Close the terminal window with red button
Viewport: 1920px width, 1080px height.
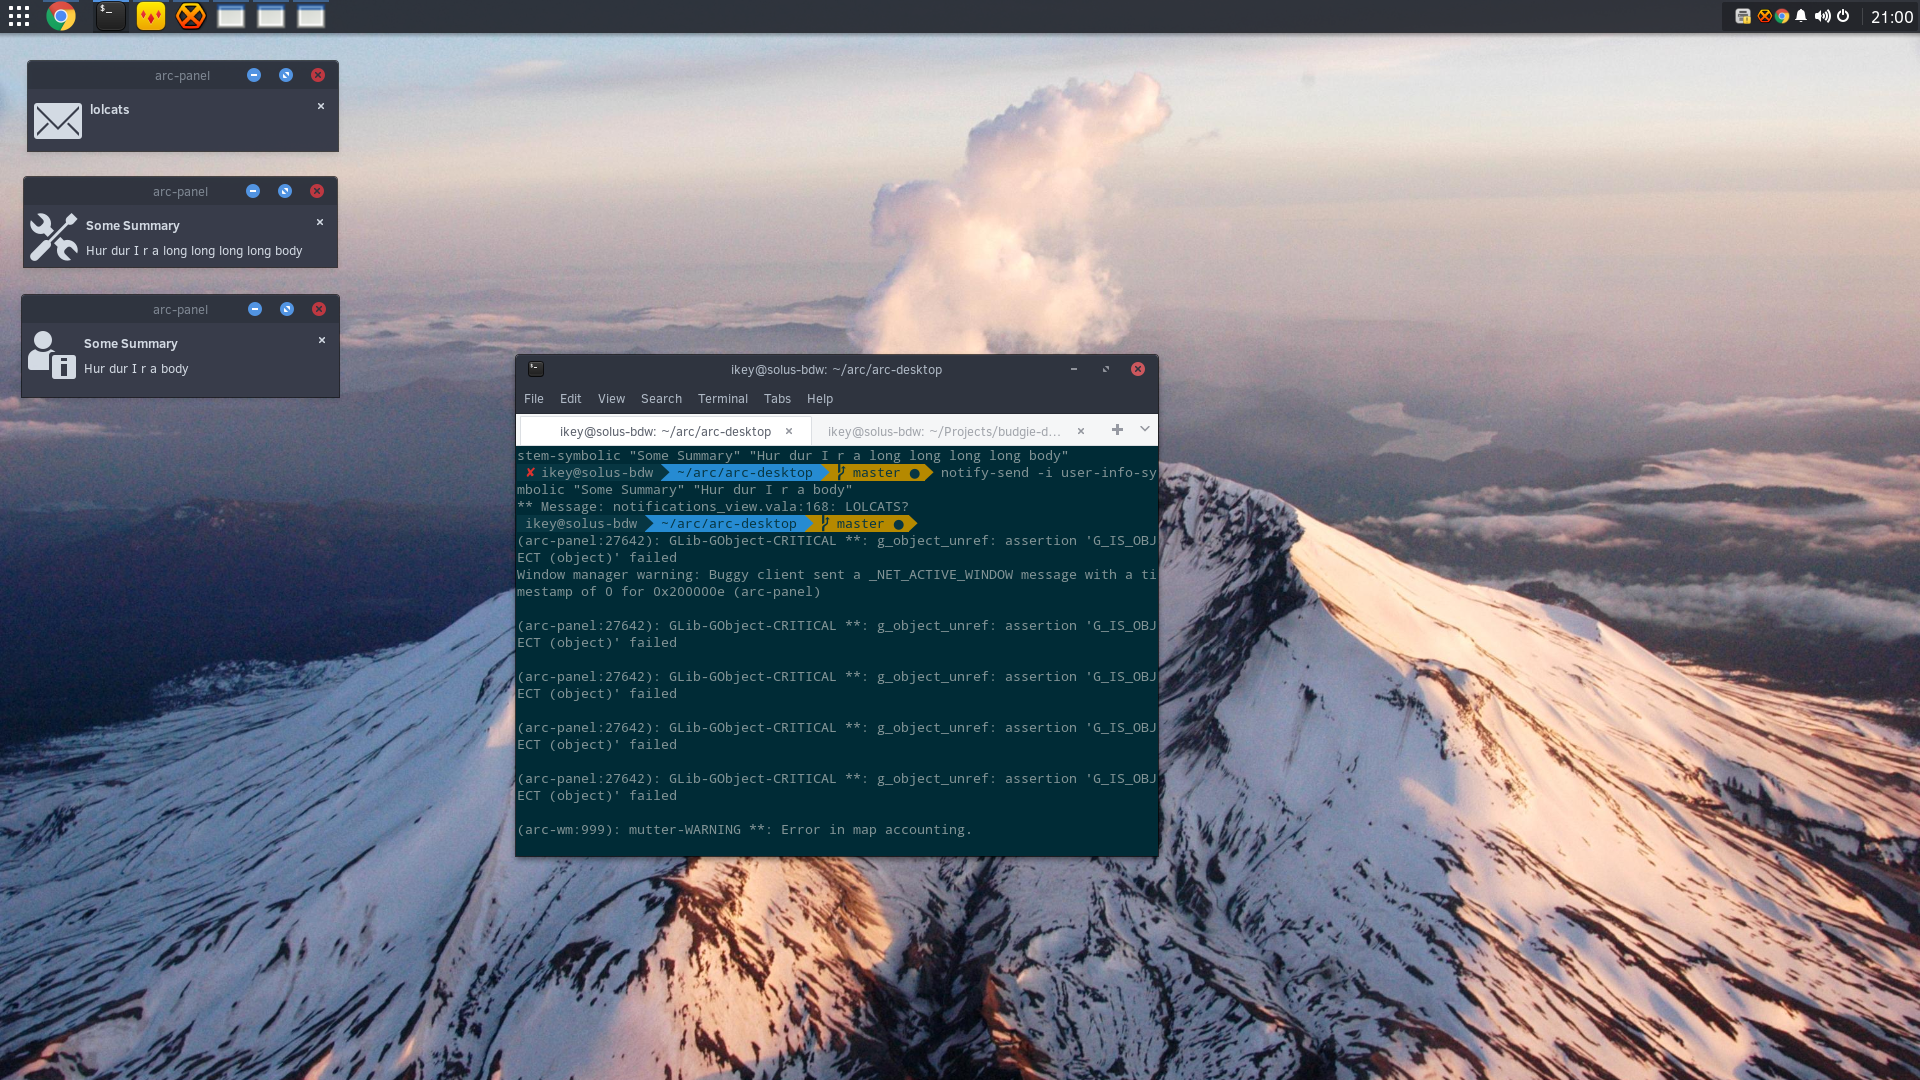[1138, 369]
